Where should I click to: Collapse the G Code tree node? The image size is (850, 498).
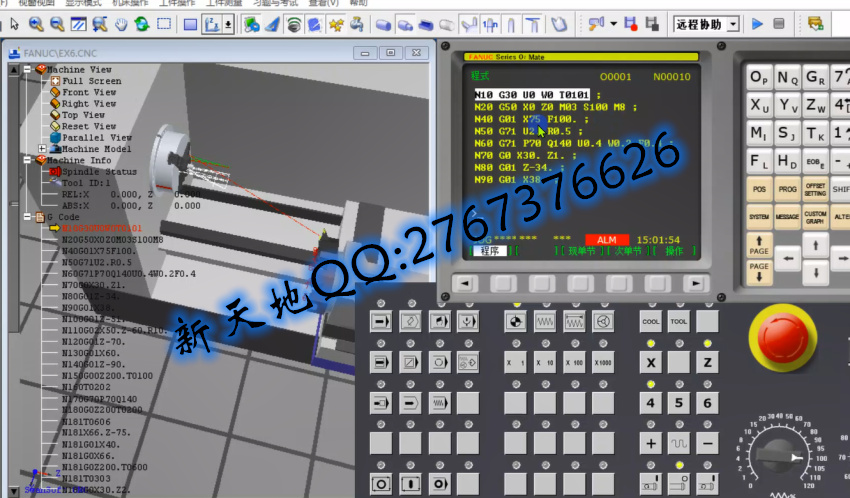[27, 217]
